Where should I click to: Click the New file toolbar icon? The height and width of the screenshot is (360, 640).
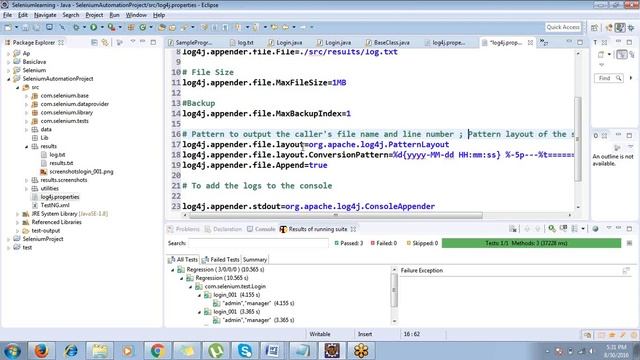point(8,27)
